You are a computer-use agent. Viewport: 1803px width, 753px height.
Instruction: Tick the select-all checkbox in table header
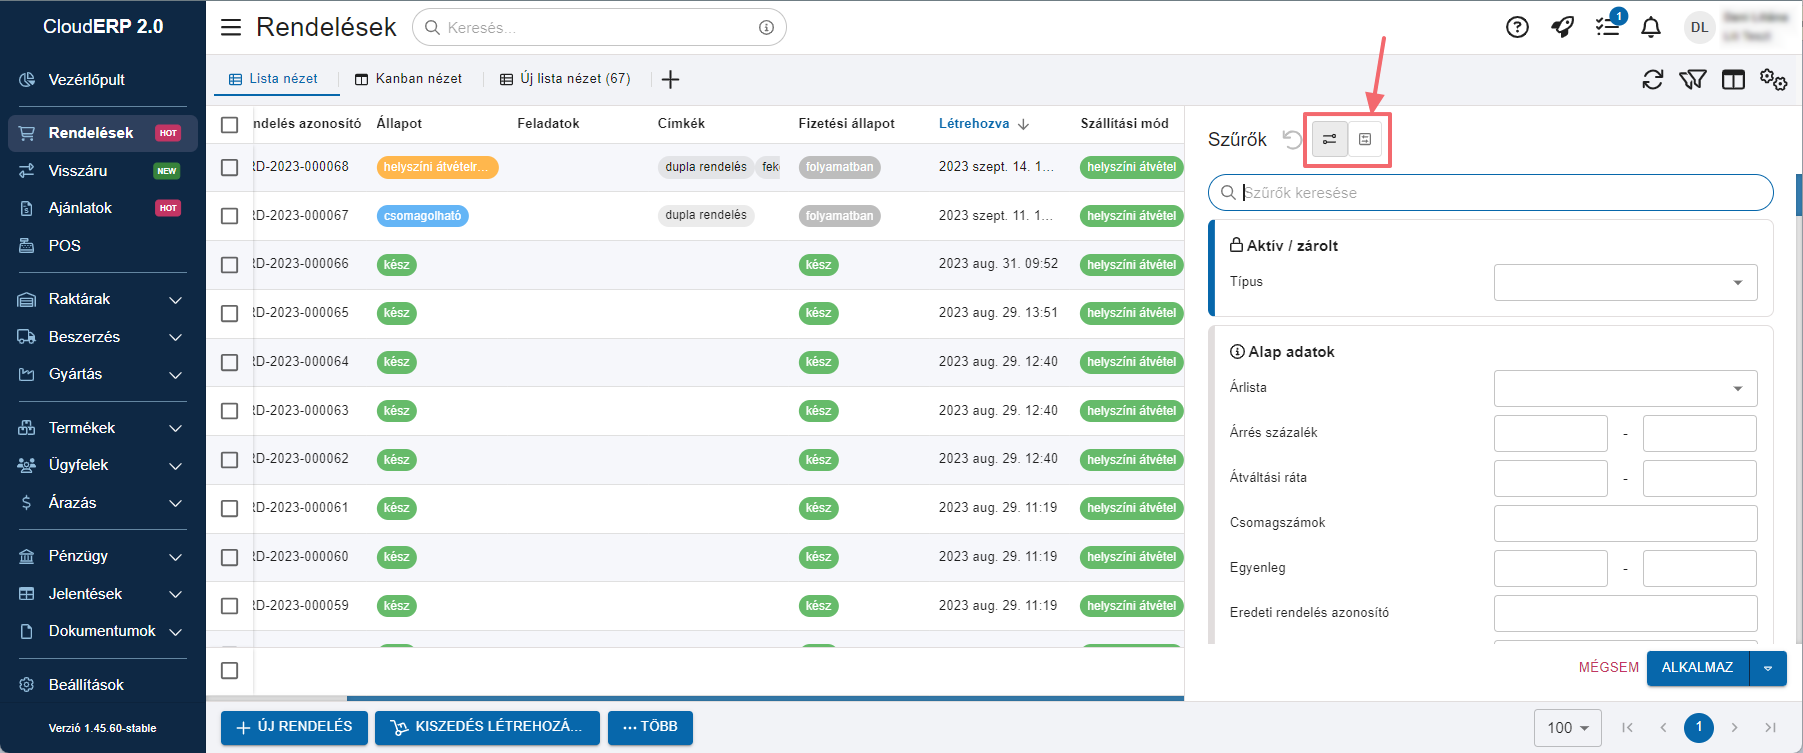pos(230,125)
